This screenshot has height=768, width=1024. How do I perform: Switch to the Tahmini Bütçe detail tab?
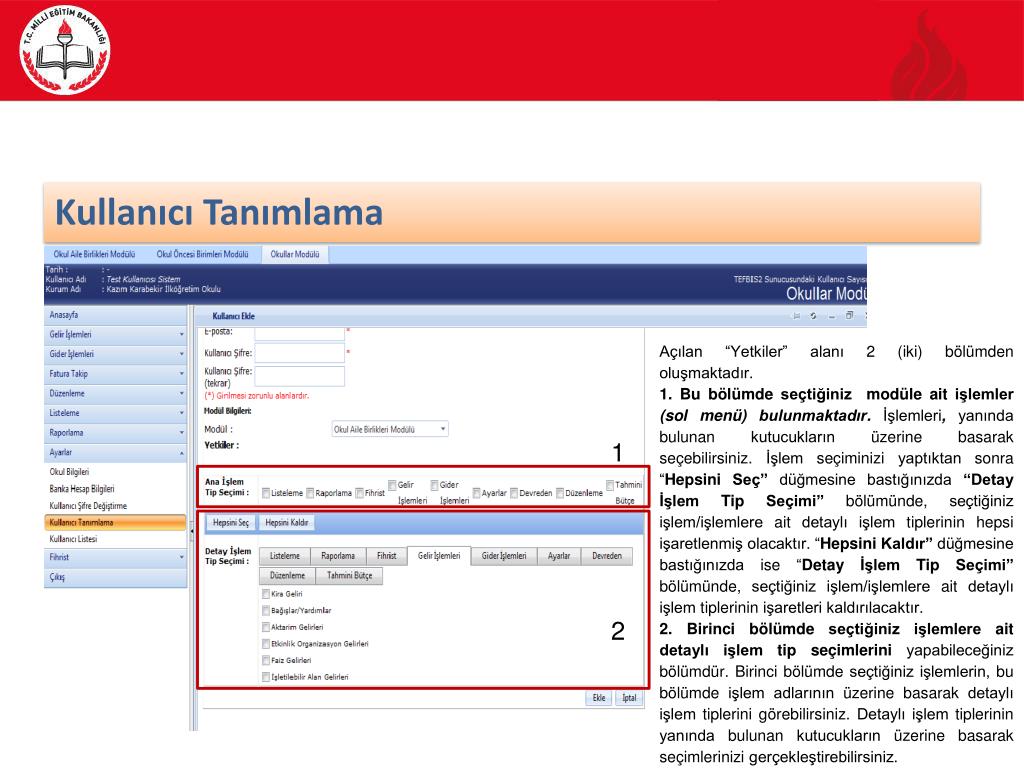tap(349, 575)
